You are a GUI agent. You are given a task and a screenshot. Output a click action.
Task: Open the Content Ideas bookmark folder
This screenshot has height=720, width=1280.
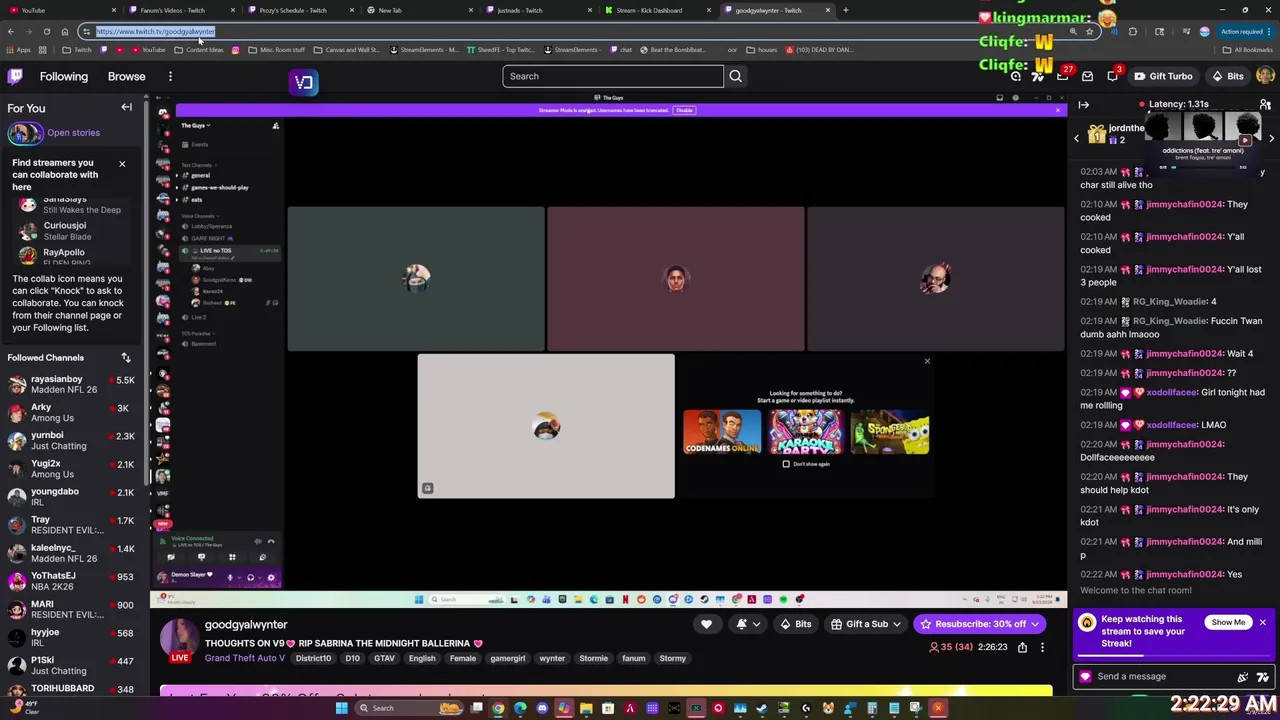click(x=199, y=50)
